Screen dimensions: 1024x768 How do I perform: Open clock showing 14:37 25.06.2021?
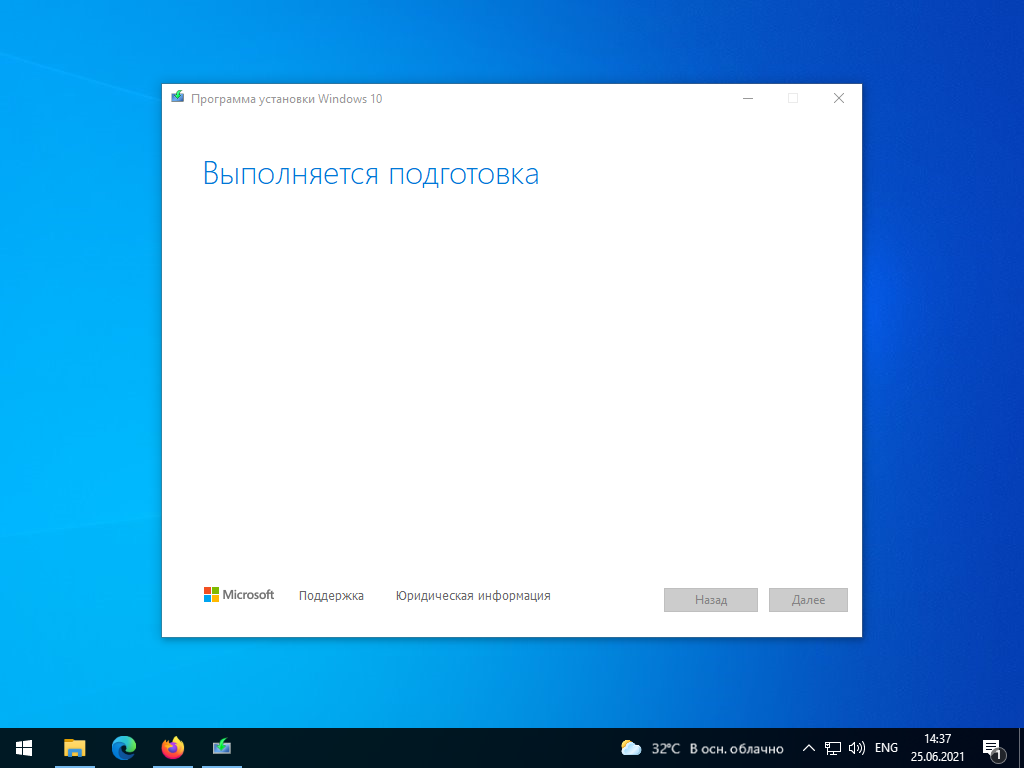tap(937, 748)
